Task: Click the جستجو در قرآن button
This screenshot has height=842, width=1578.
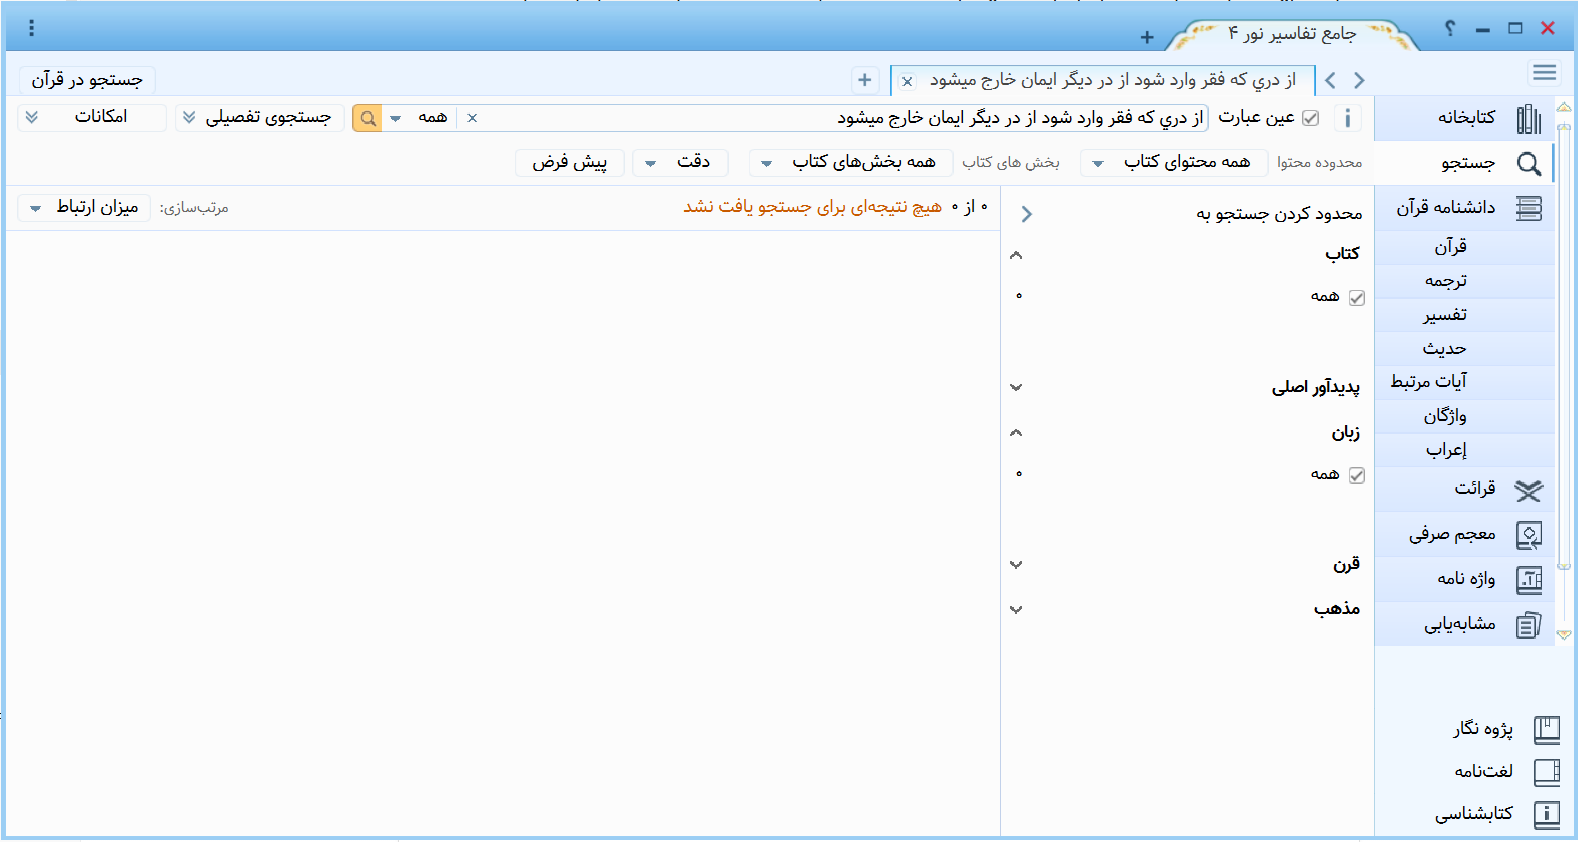Action: click(87, 80)
